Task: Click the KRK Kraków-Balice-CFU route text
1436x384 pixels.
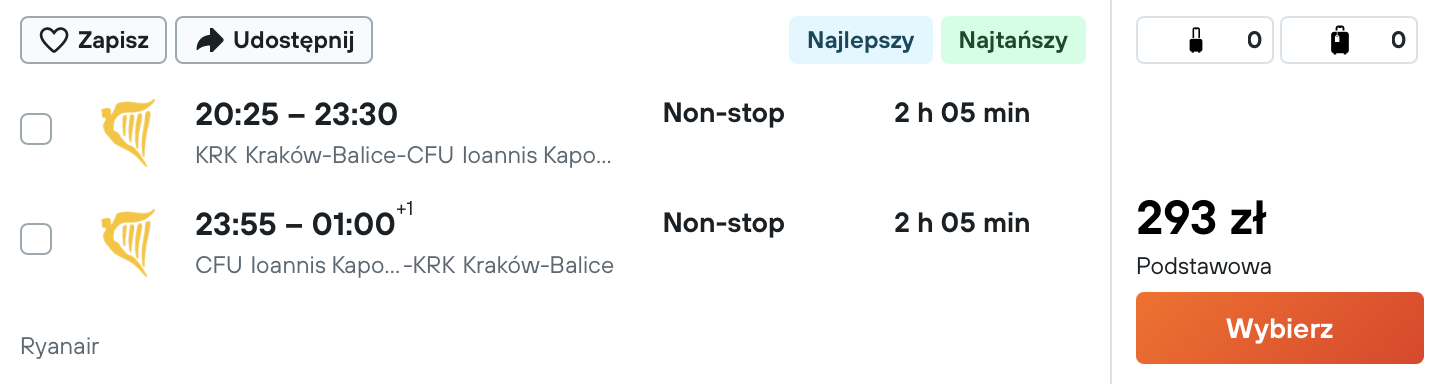Action: point(403,156)
